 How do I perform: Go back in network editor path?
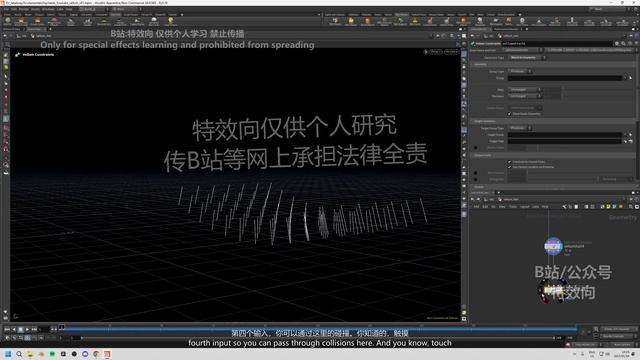(473, 200)
